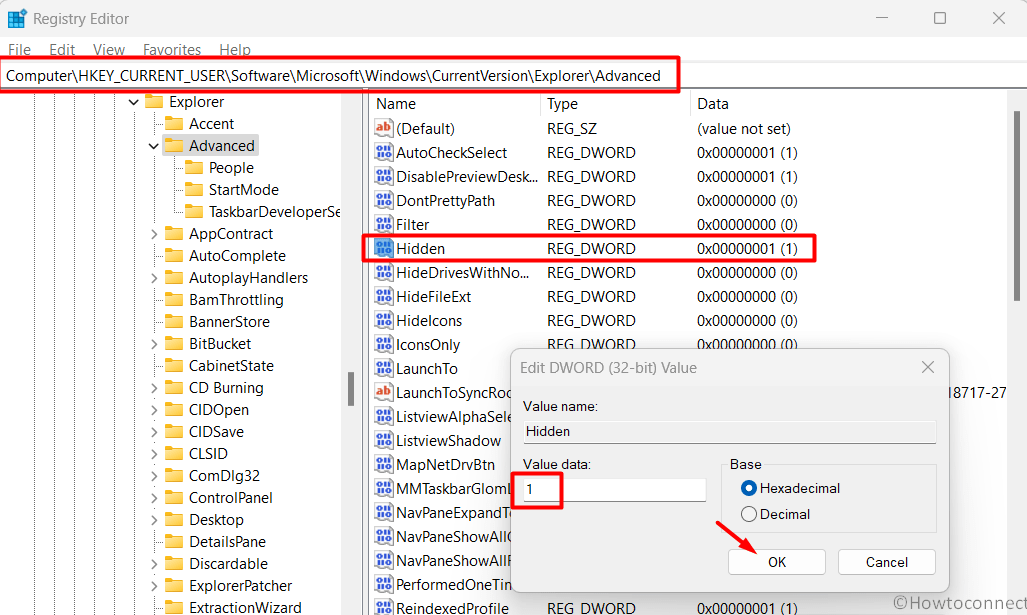Expand the CIDOpen key

[153, 410]
